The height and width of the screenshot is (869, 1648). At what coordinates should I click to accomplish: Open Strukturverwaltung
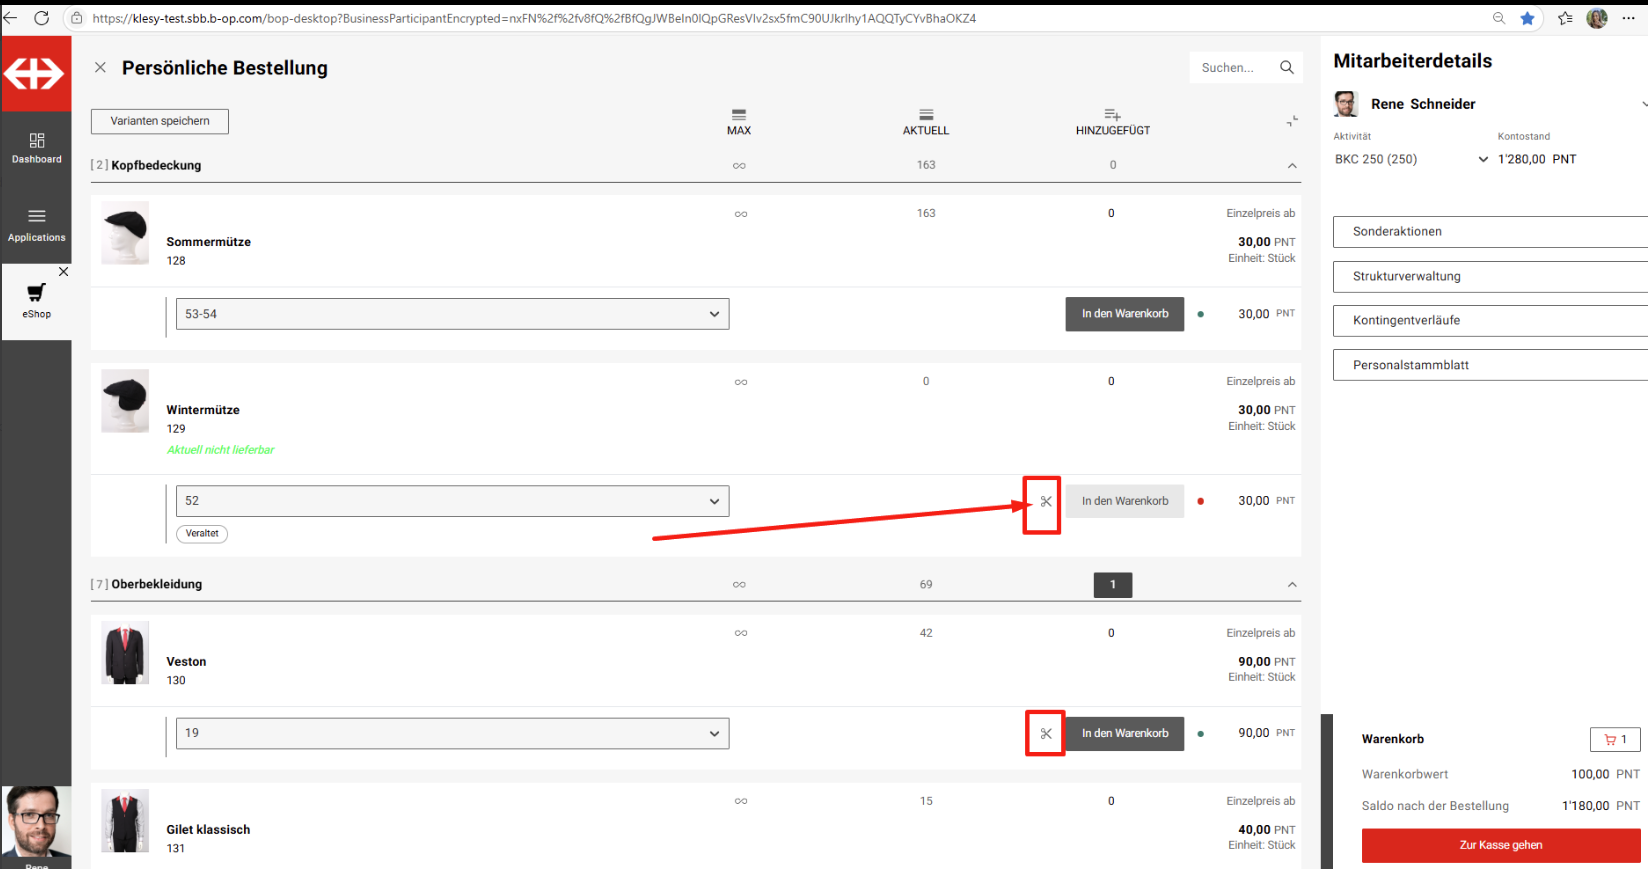(x=1490, y=277)
